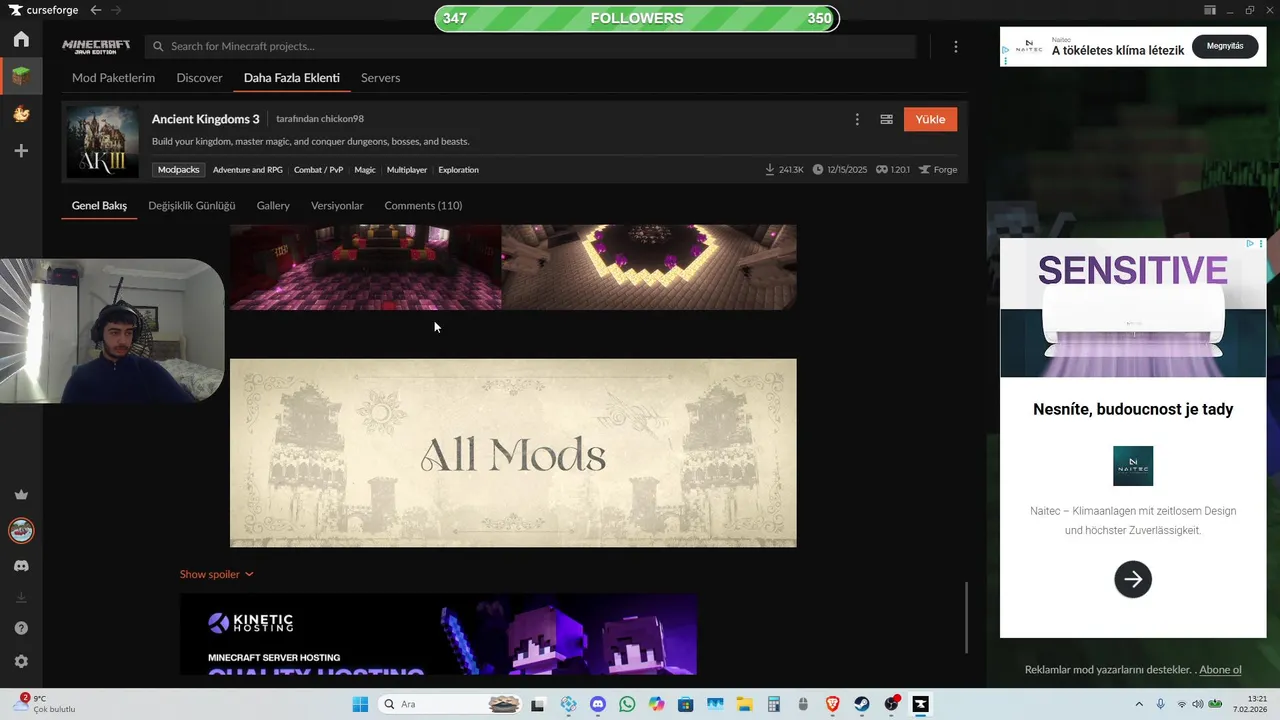The height and width of the screenshot is (720, 1280).
Task: Expand Show spoiler section
Action: 216,574
